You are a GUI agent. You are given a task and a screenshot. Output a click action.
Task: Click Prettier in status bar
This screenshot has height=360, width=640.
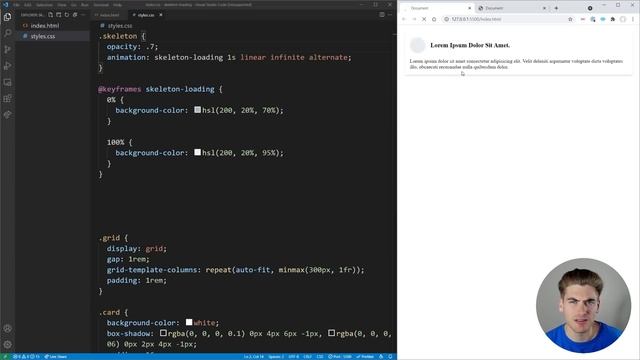365,357
